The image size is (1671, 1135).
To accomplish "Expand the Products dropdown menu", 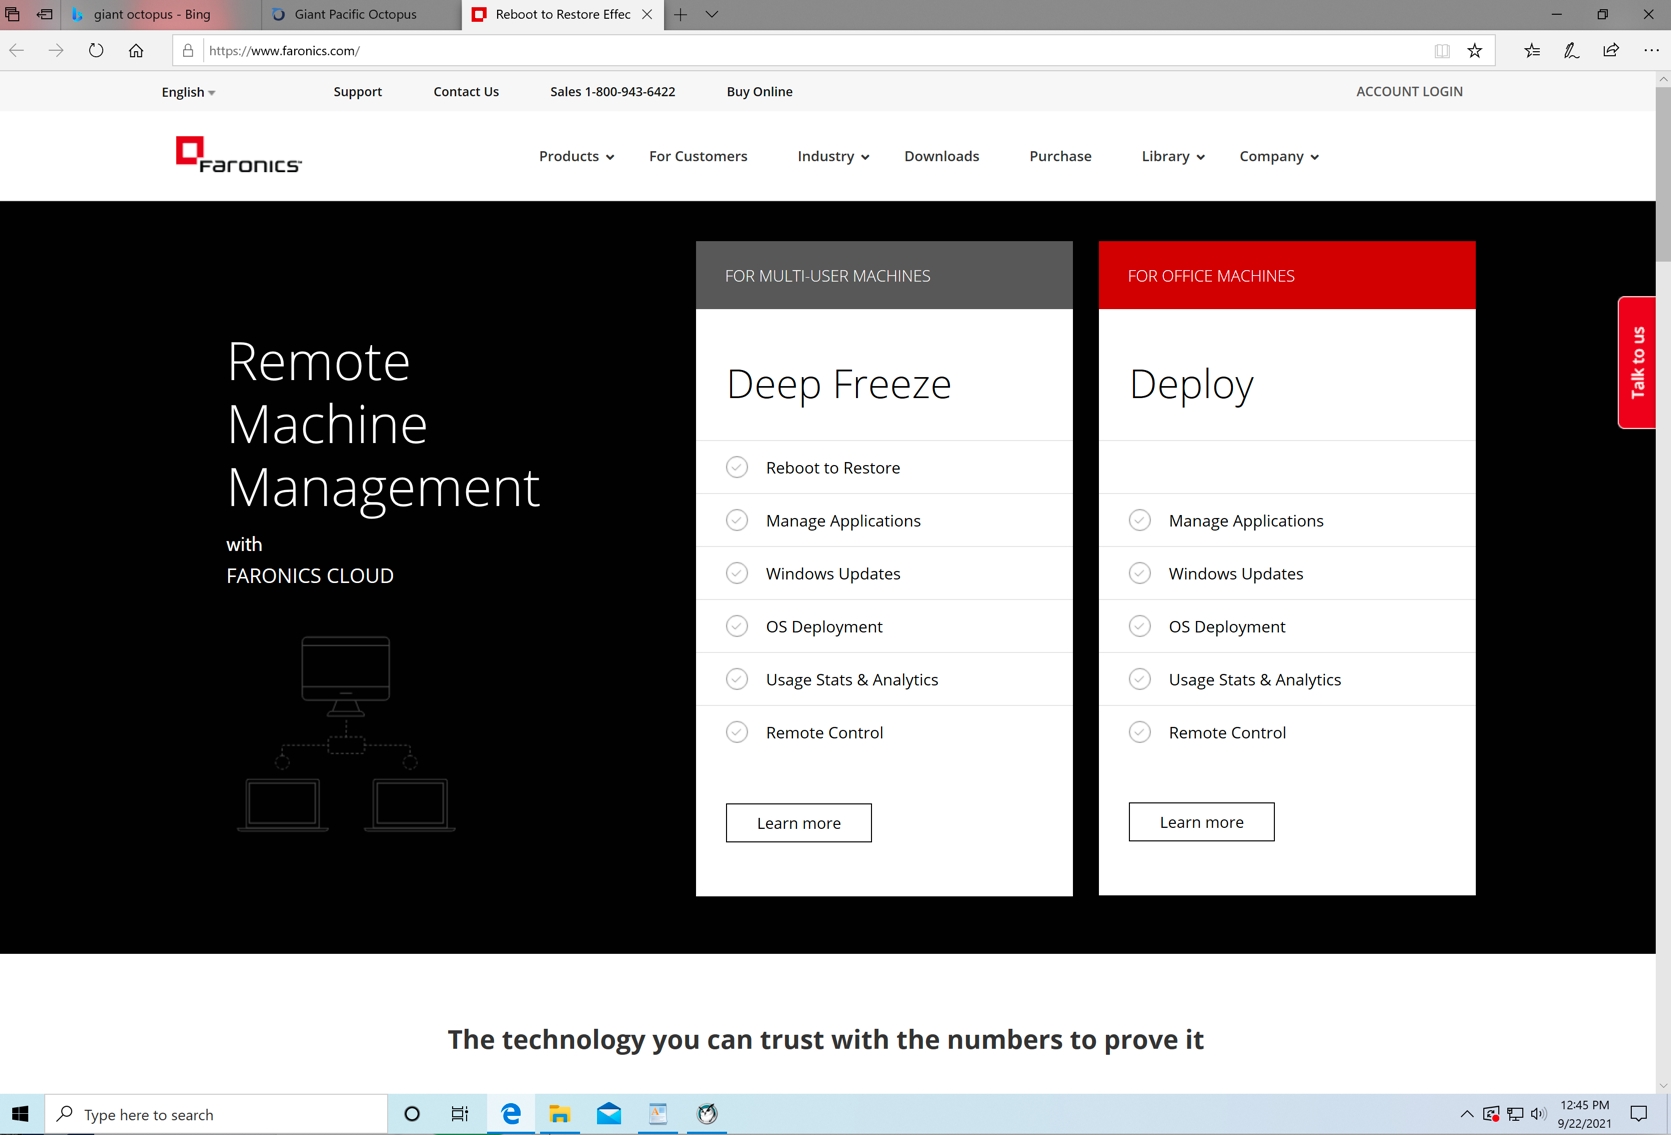I will pos(576,156).
